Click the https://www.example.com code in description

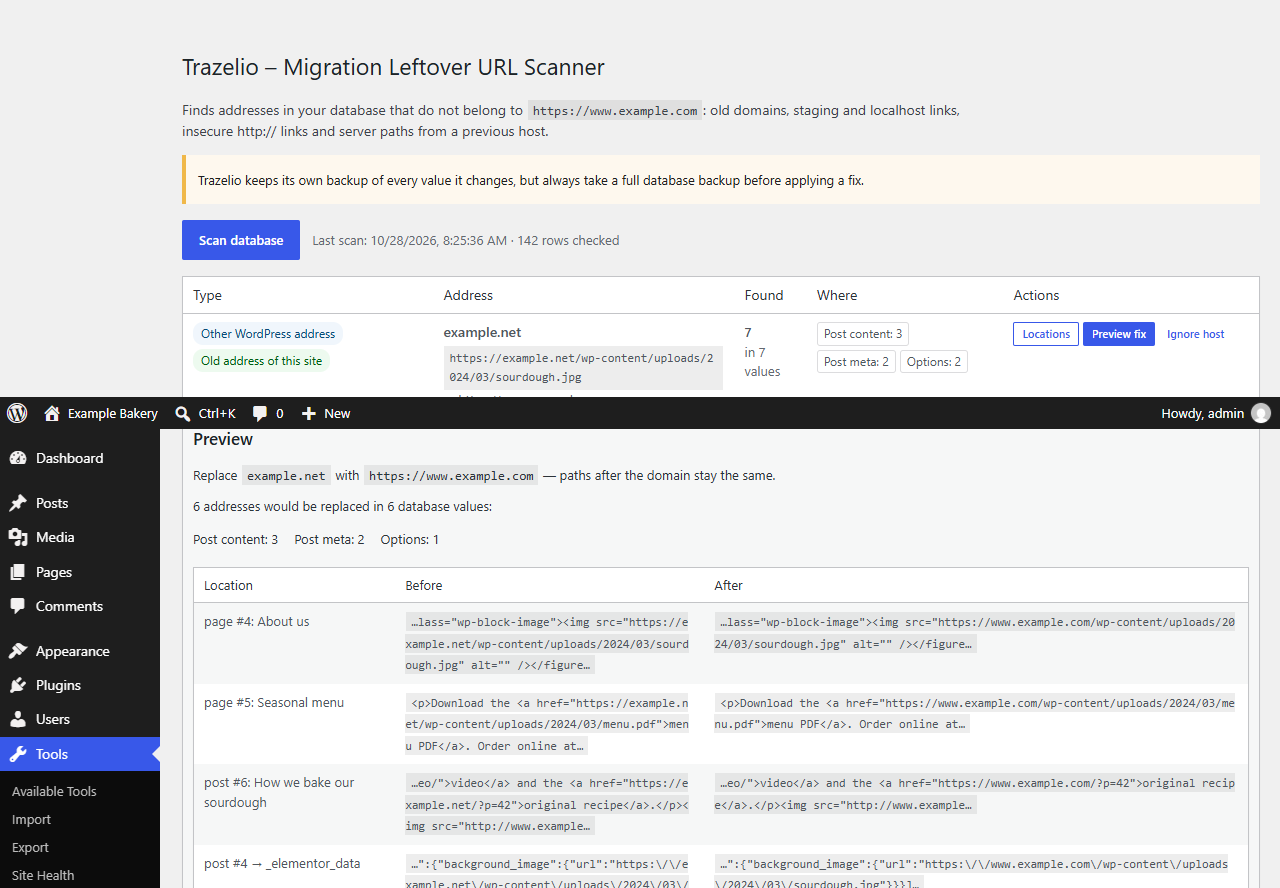point(615,111)
